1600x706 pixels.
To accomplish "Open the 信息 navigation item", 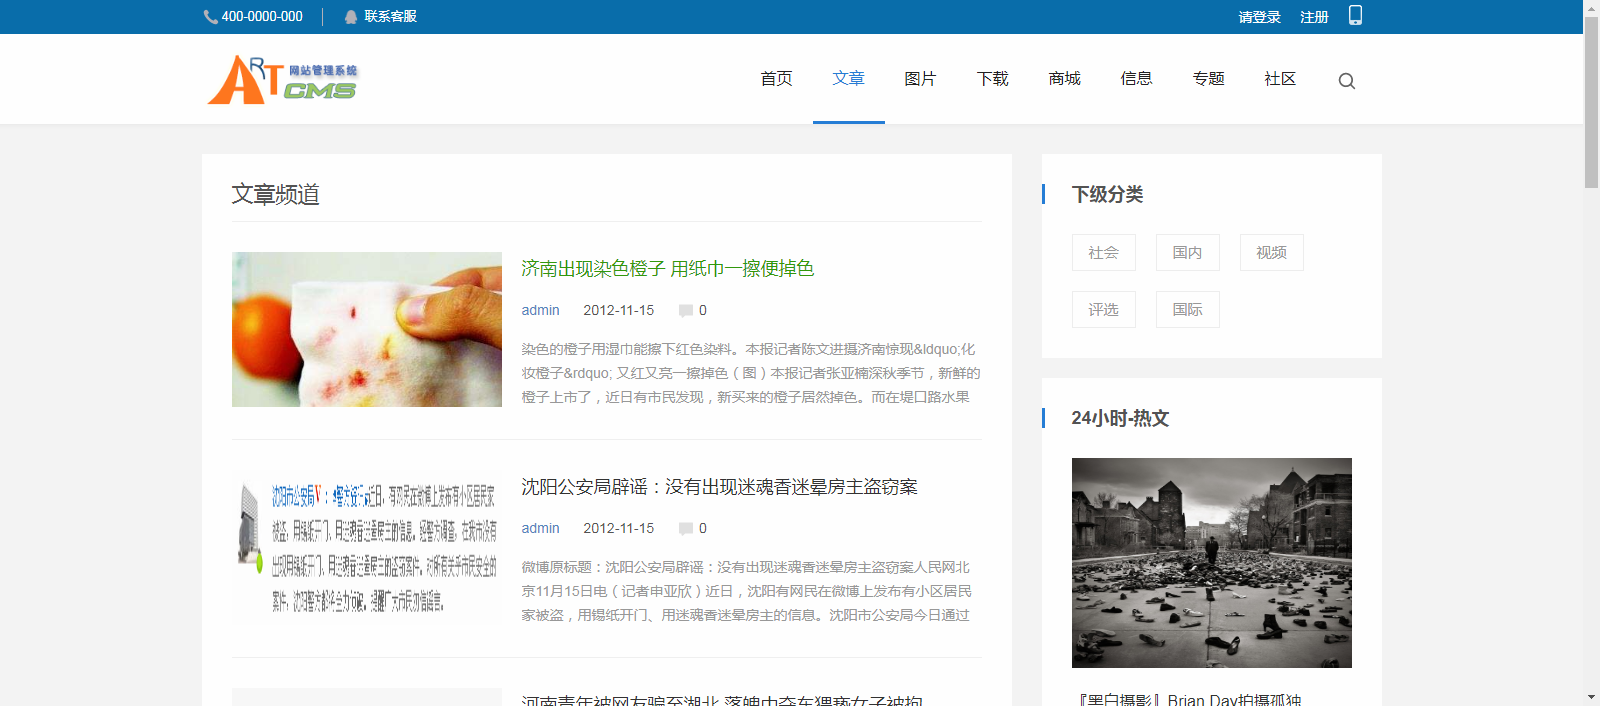I will [x=1137, y=79].
